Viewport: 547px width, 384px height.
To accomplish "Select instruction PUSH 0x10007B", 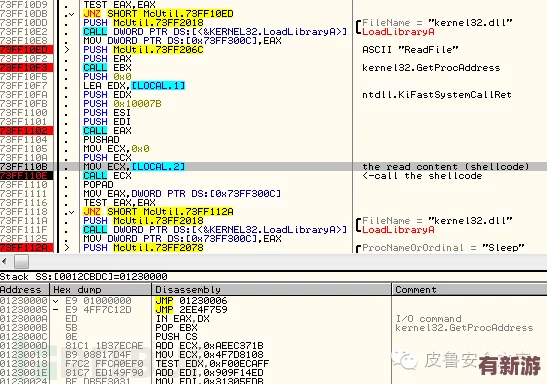I will click(122, 104).
